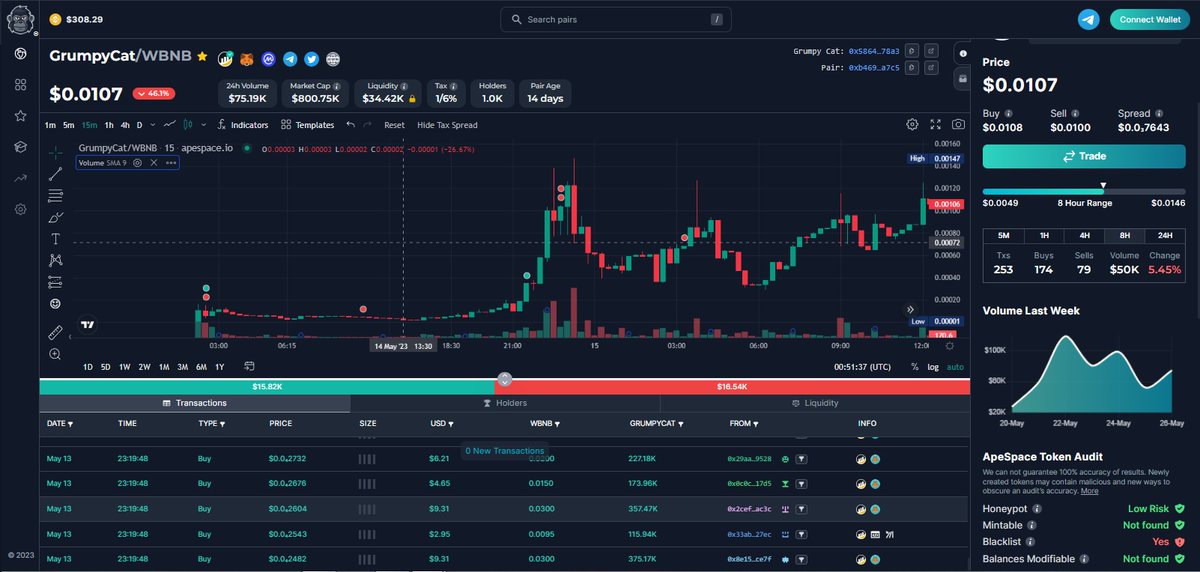The width and height of the screenshot is (1200, 572).
Task: Undo last chart action
Action: tap(349, 125)
